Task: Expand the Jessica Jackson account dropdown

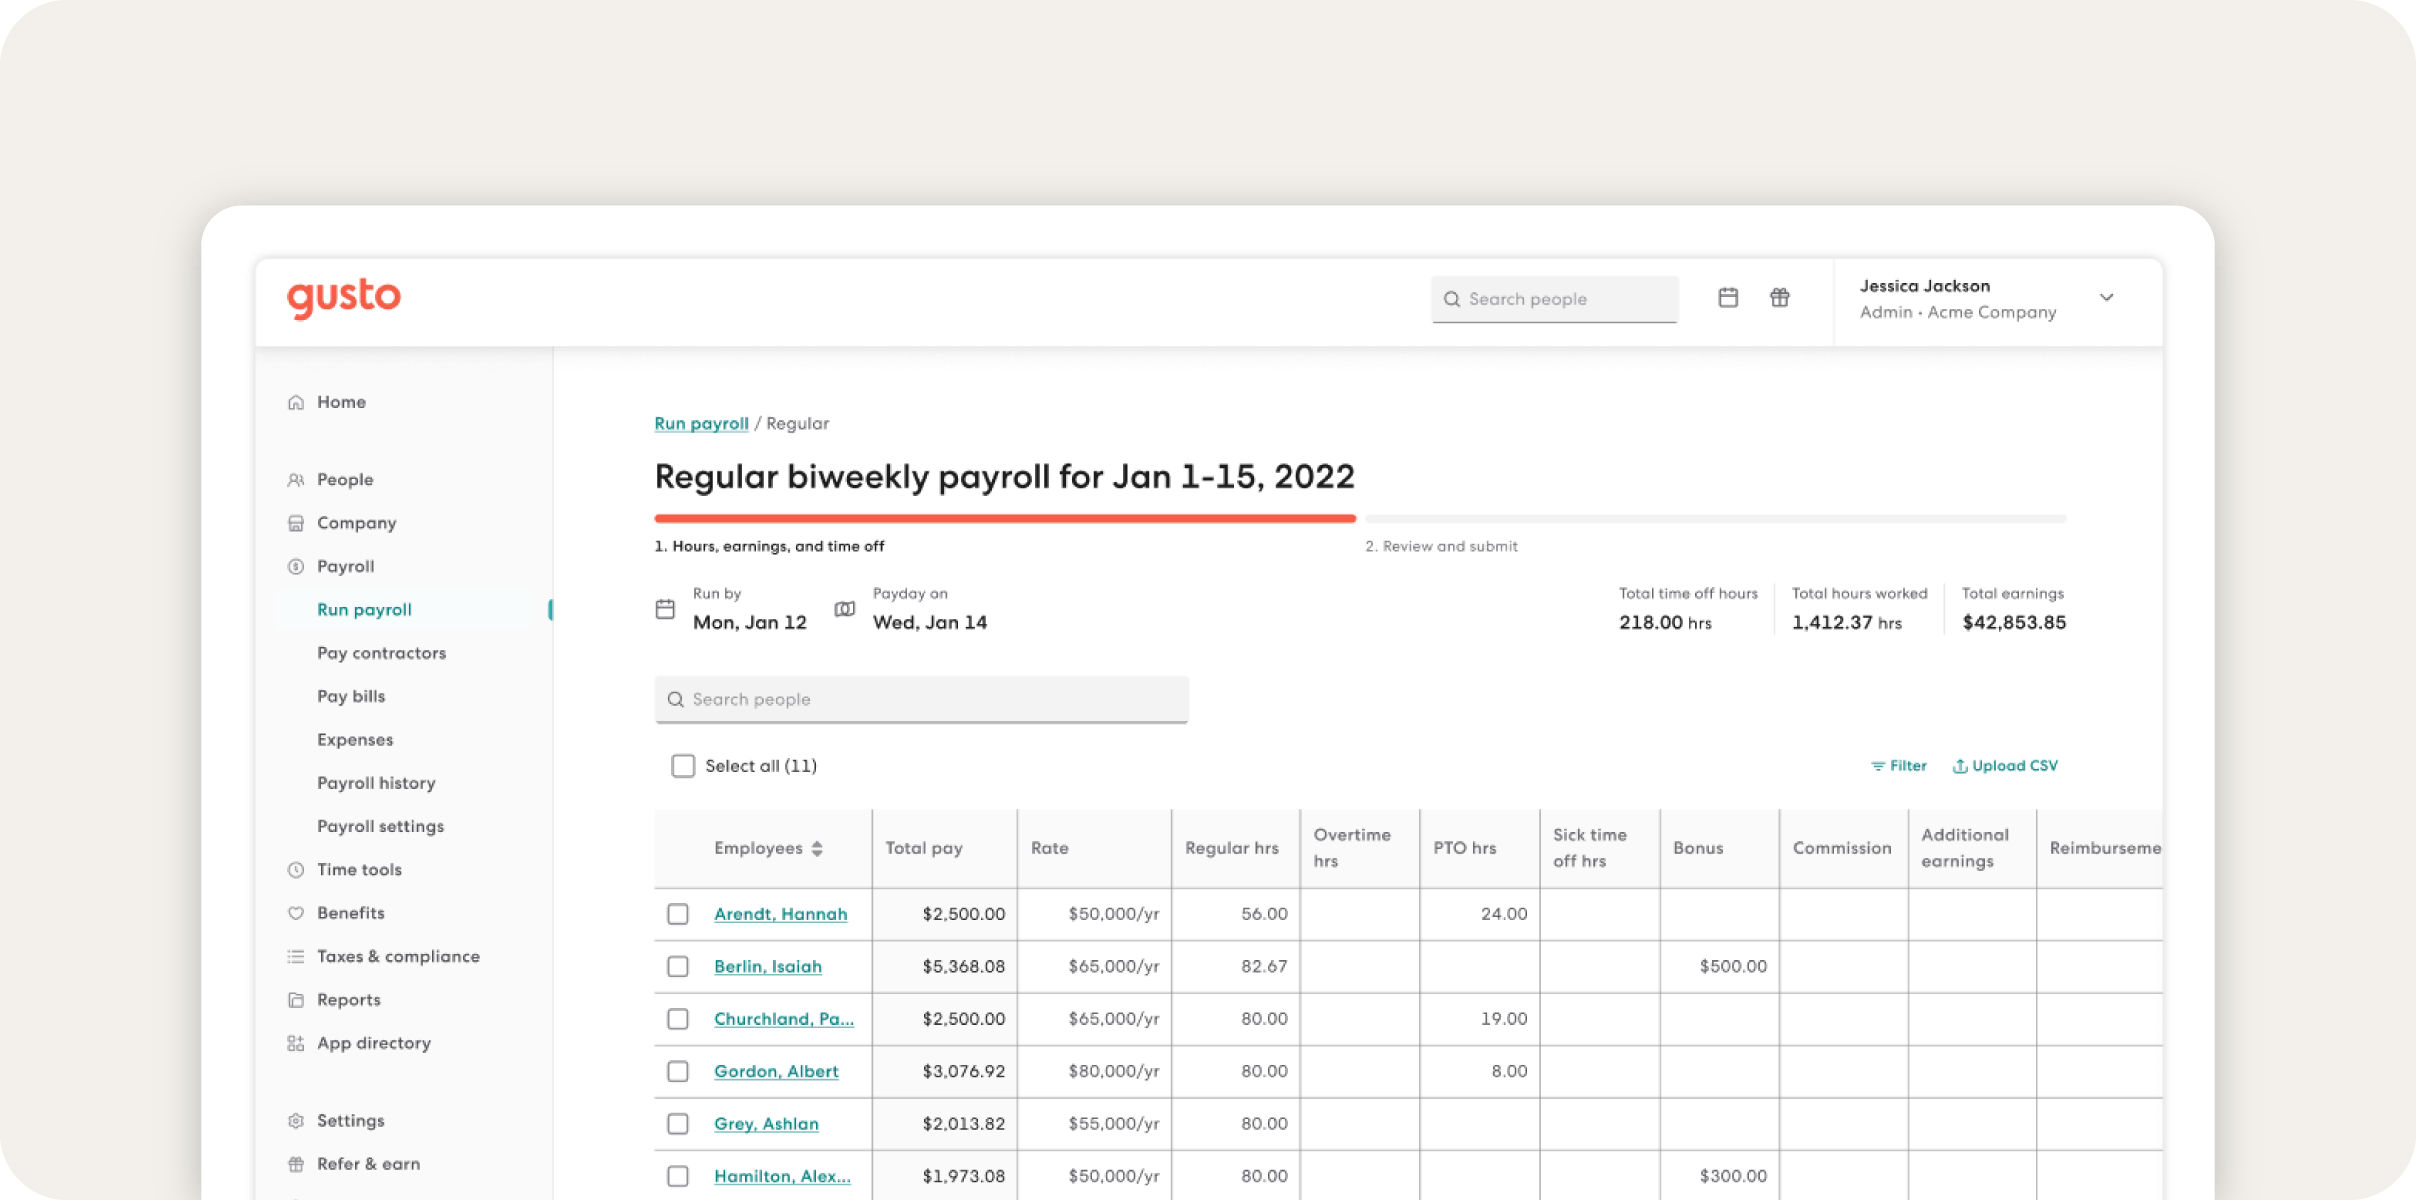Action: pos(2106,298)
